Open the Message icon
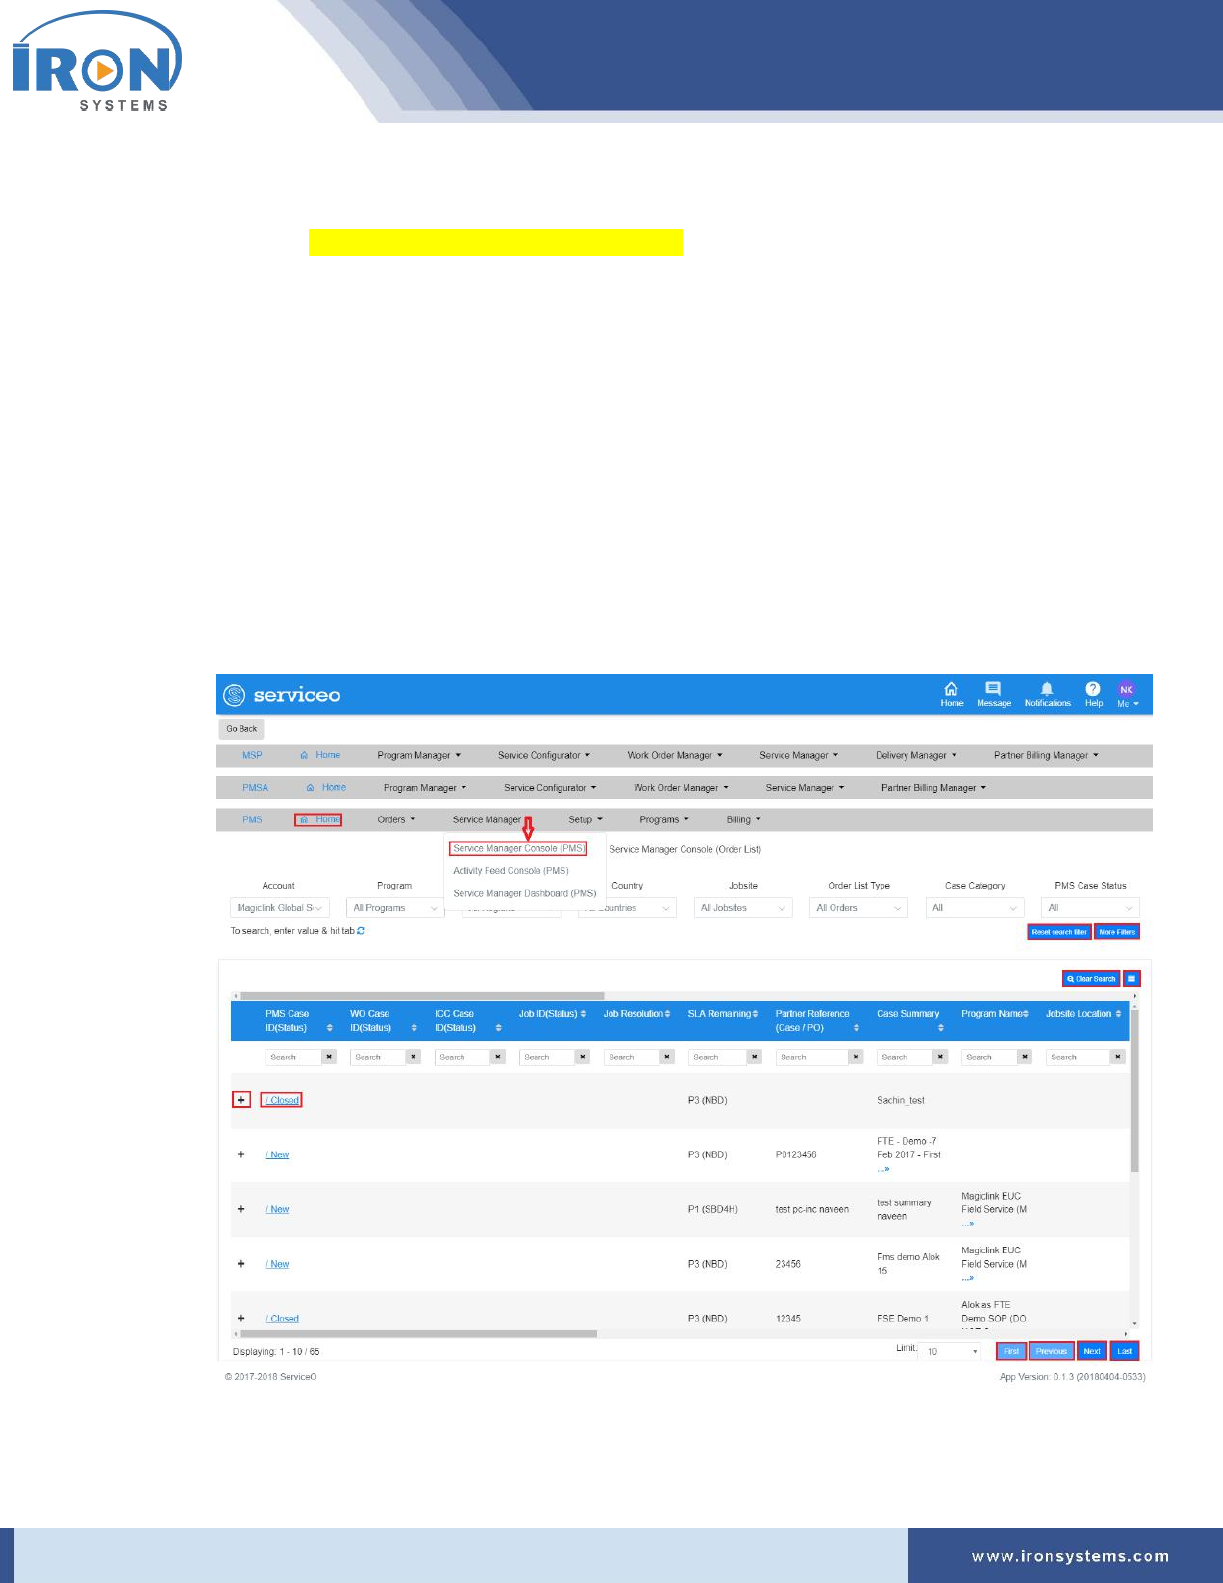 tap(993, 694)
